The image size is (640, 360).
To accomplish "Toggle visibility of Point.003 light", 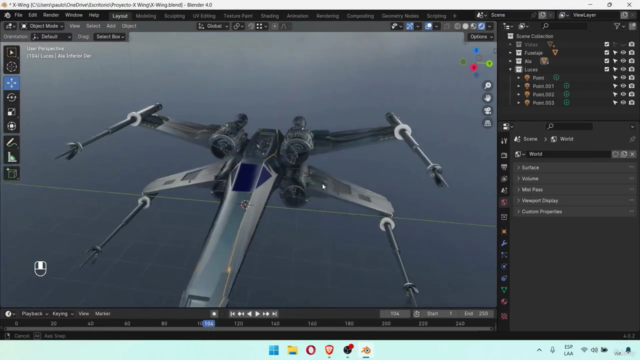I will pos(623,103).
